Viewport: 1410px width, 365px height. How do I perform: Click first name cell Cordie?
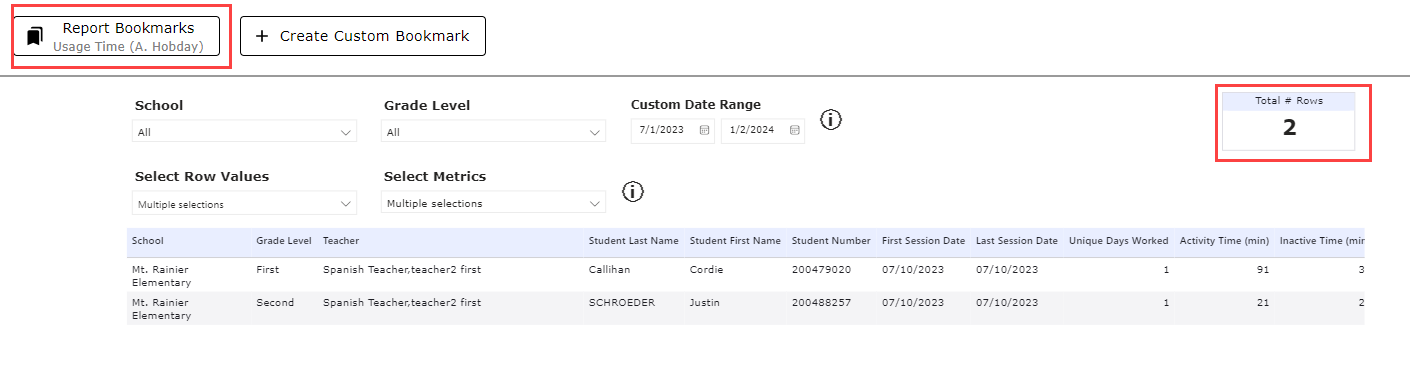(706, 270)
